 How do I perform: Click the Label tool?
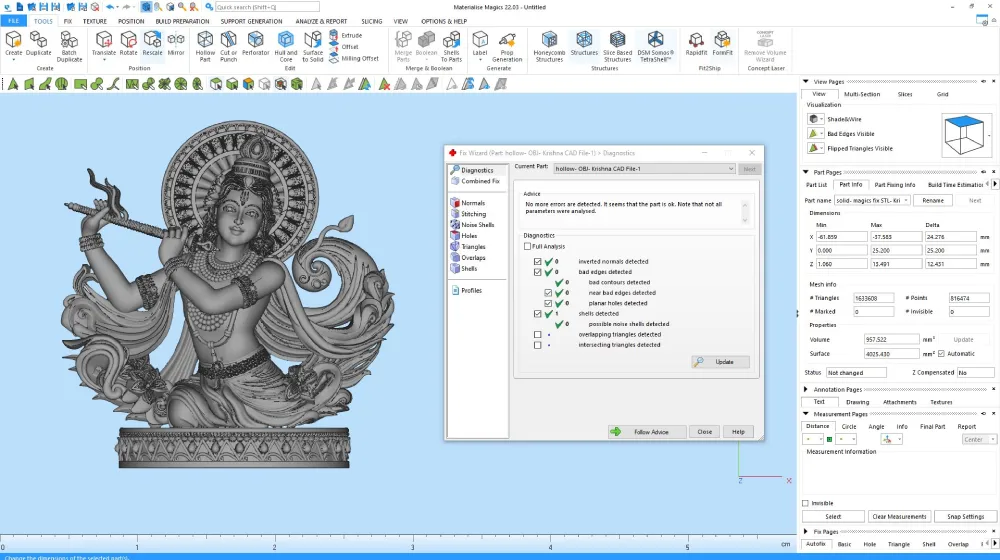tap(480, 45)
